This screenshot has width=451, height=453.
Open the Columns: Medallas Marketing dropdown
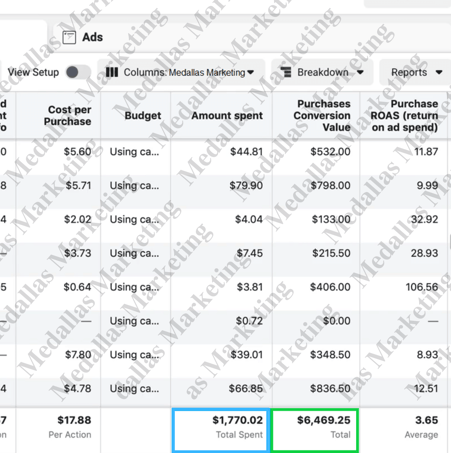pyautogui.click(x=180, y=72)
